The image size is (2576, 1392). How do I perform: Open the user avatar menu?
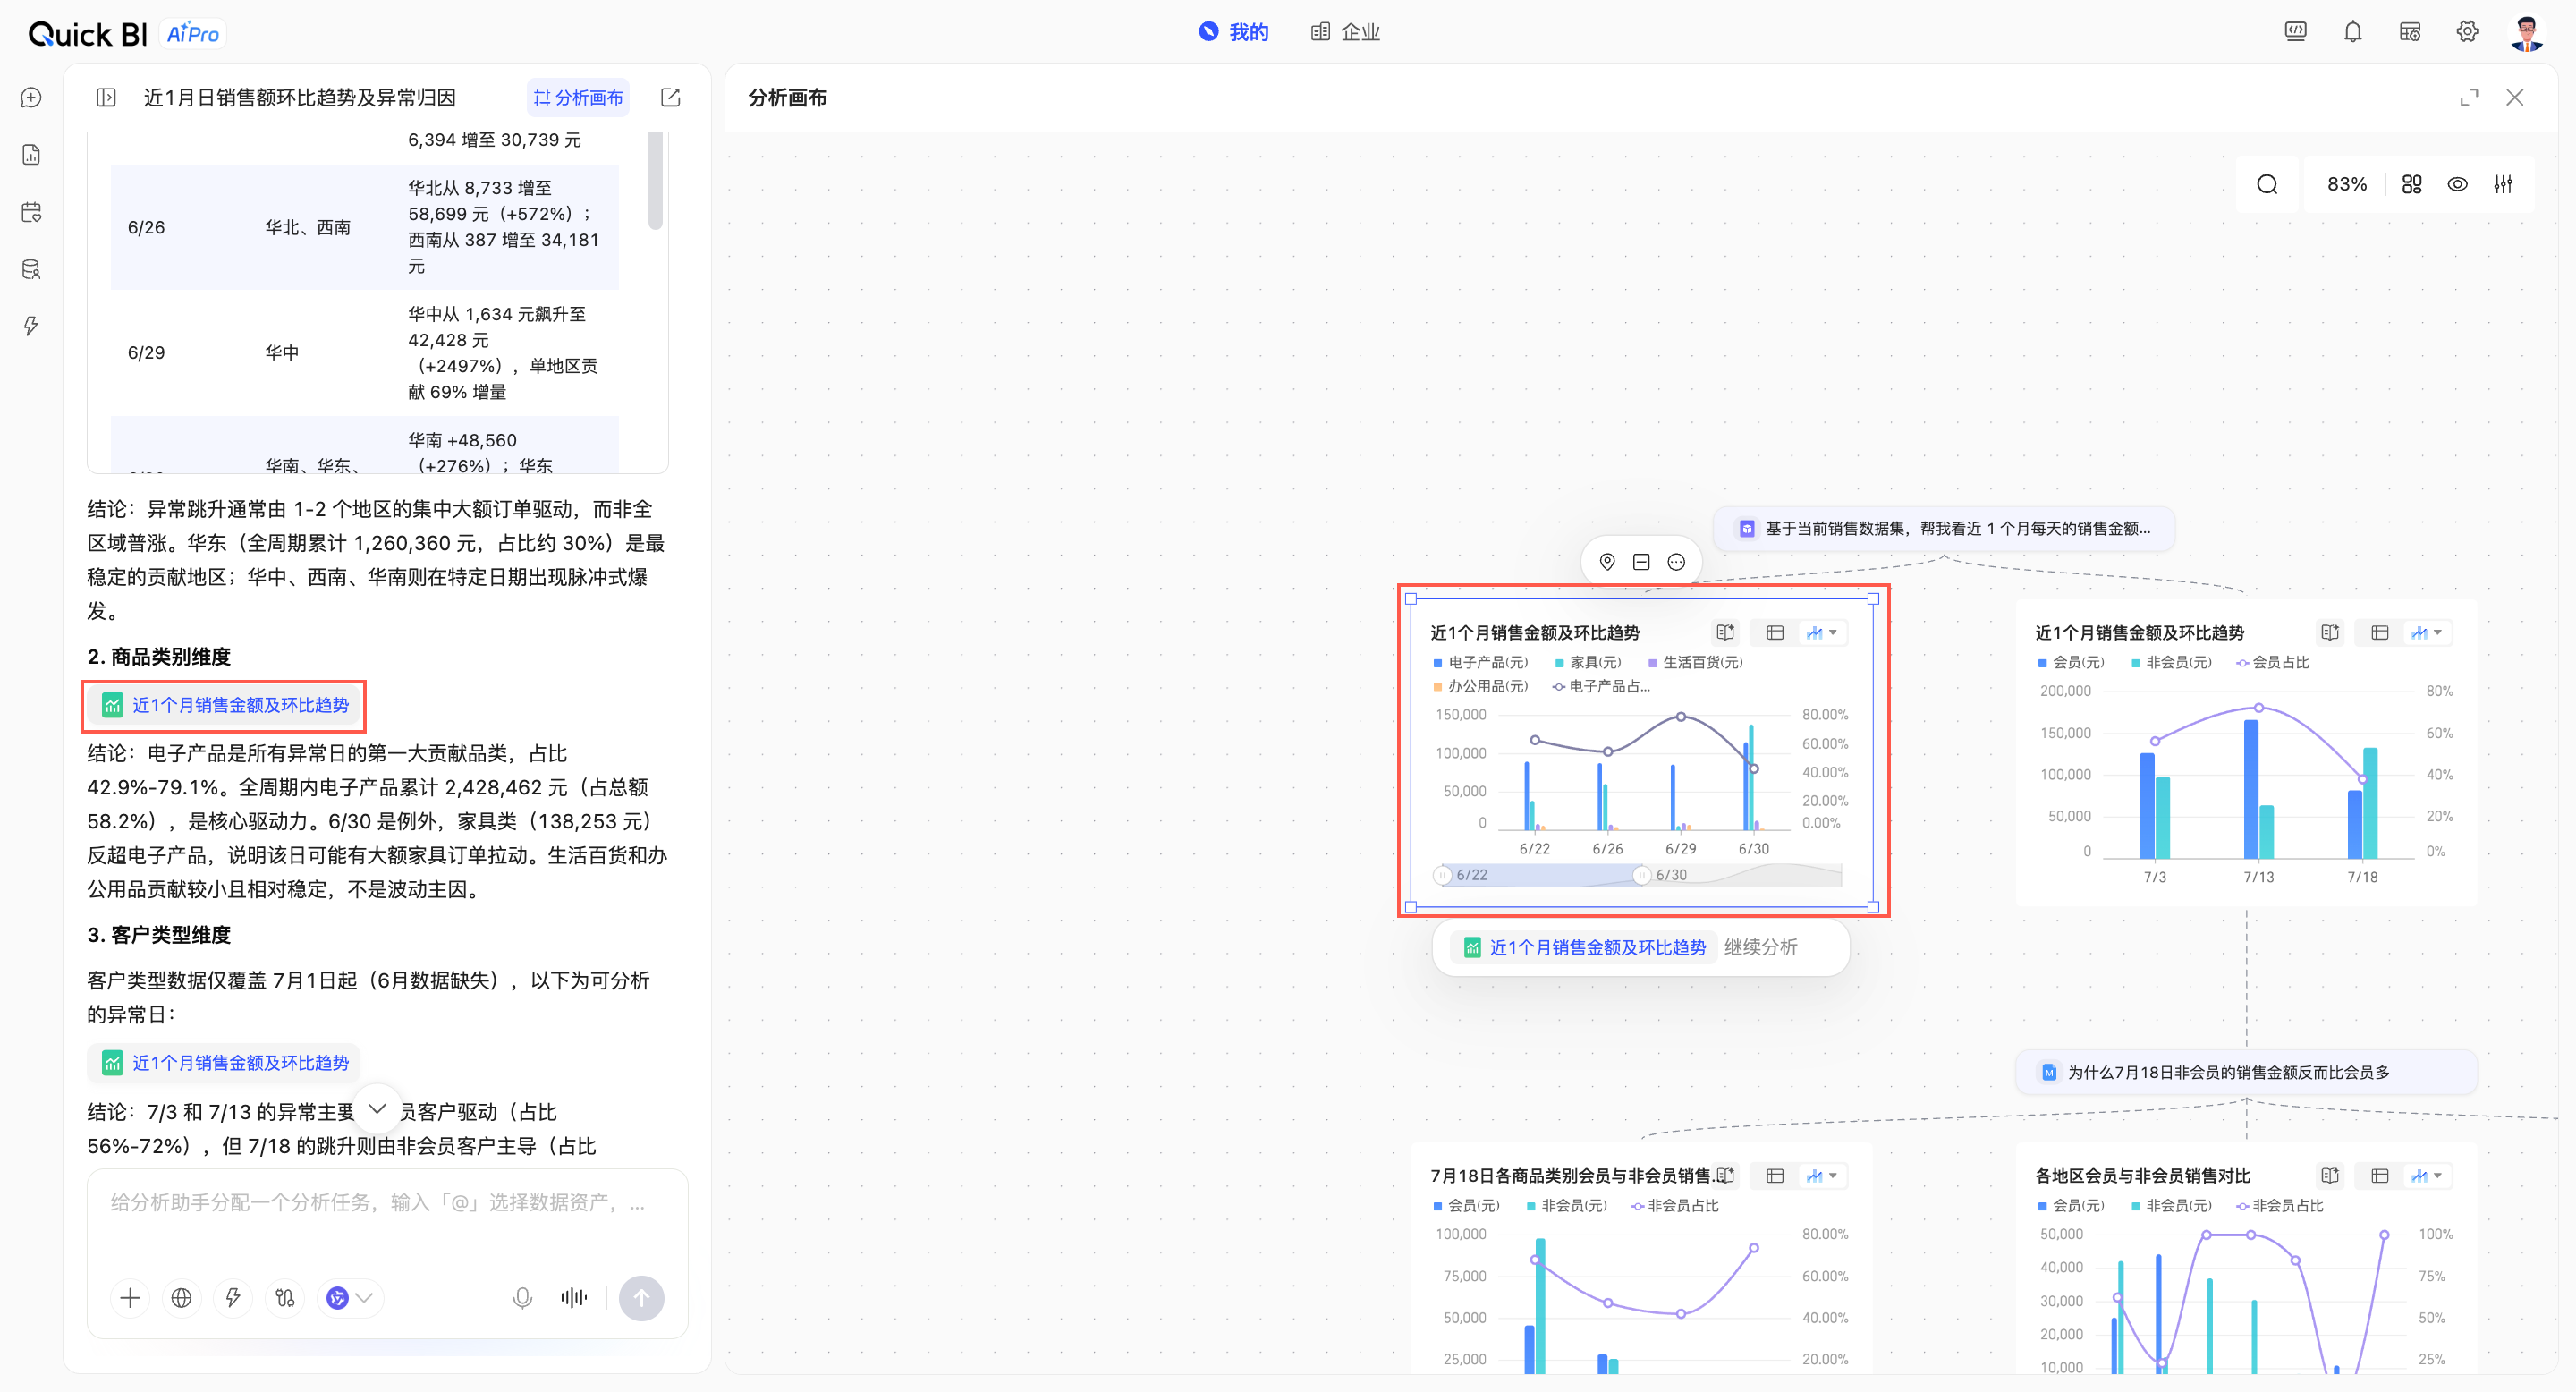click(x=2527, y=33)
